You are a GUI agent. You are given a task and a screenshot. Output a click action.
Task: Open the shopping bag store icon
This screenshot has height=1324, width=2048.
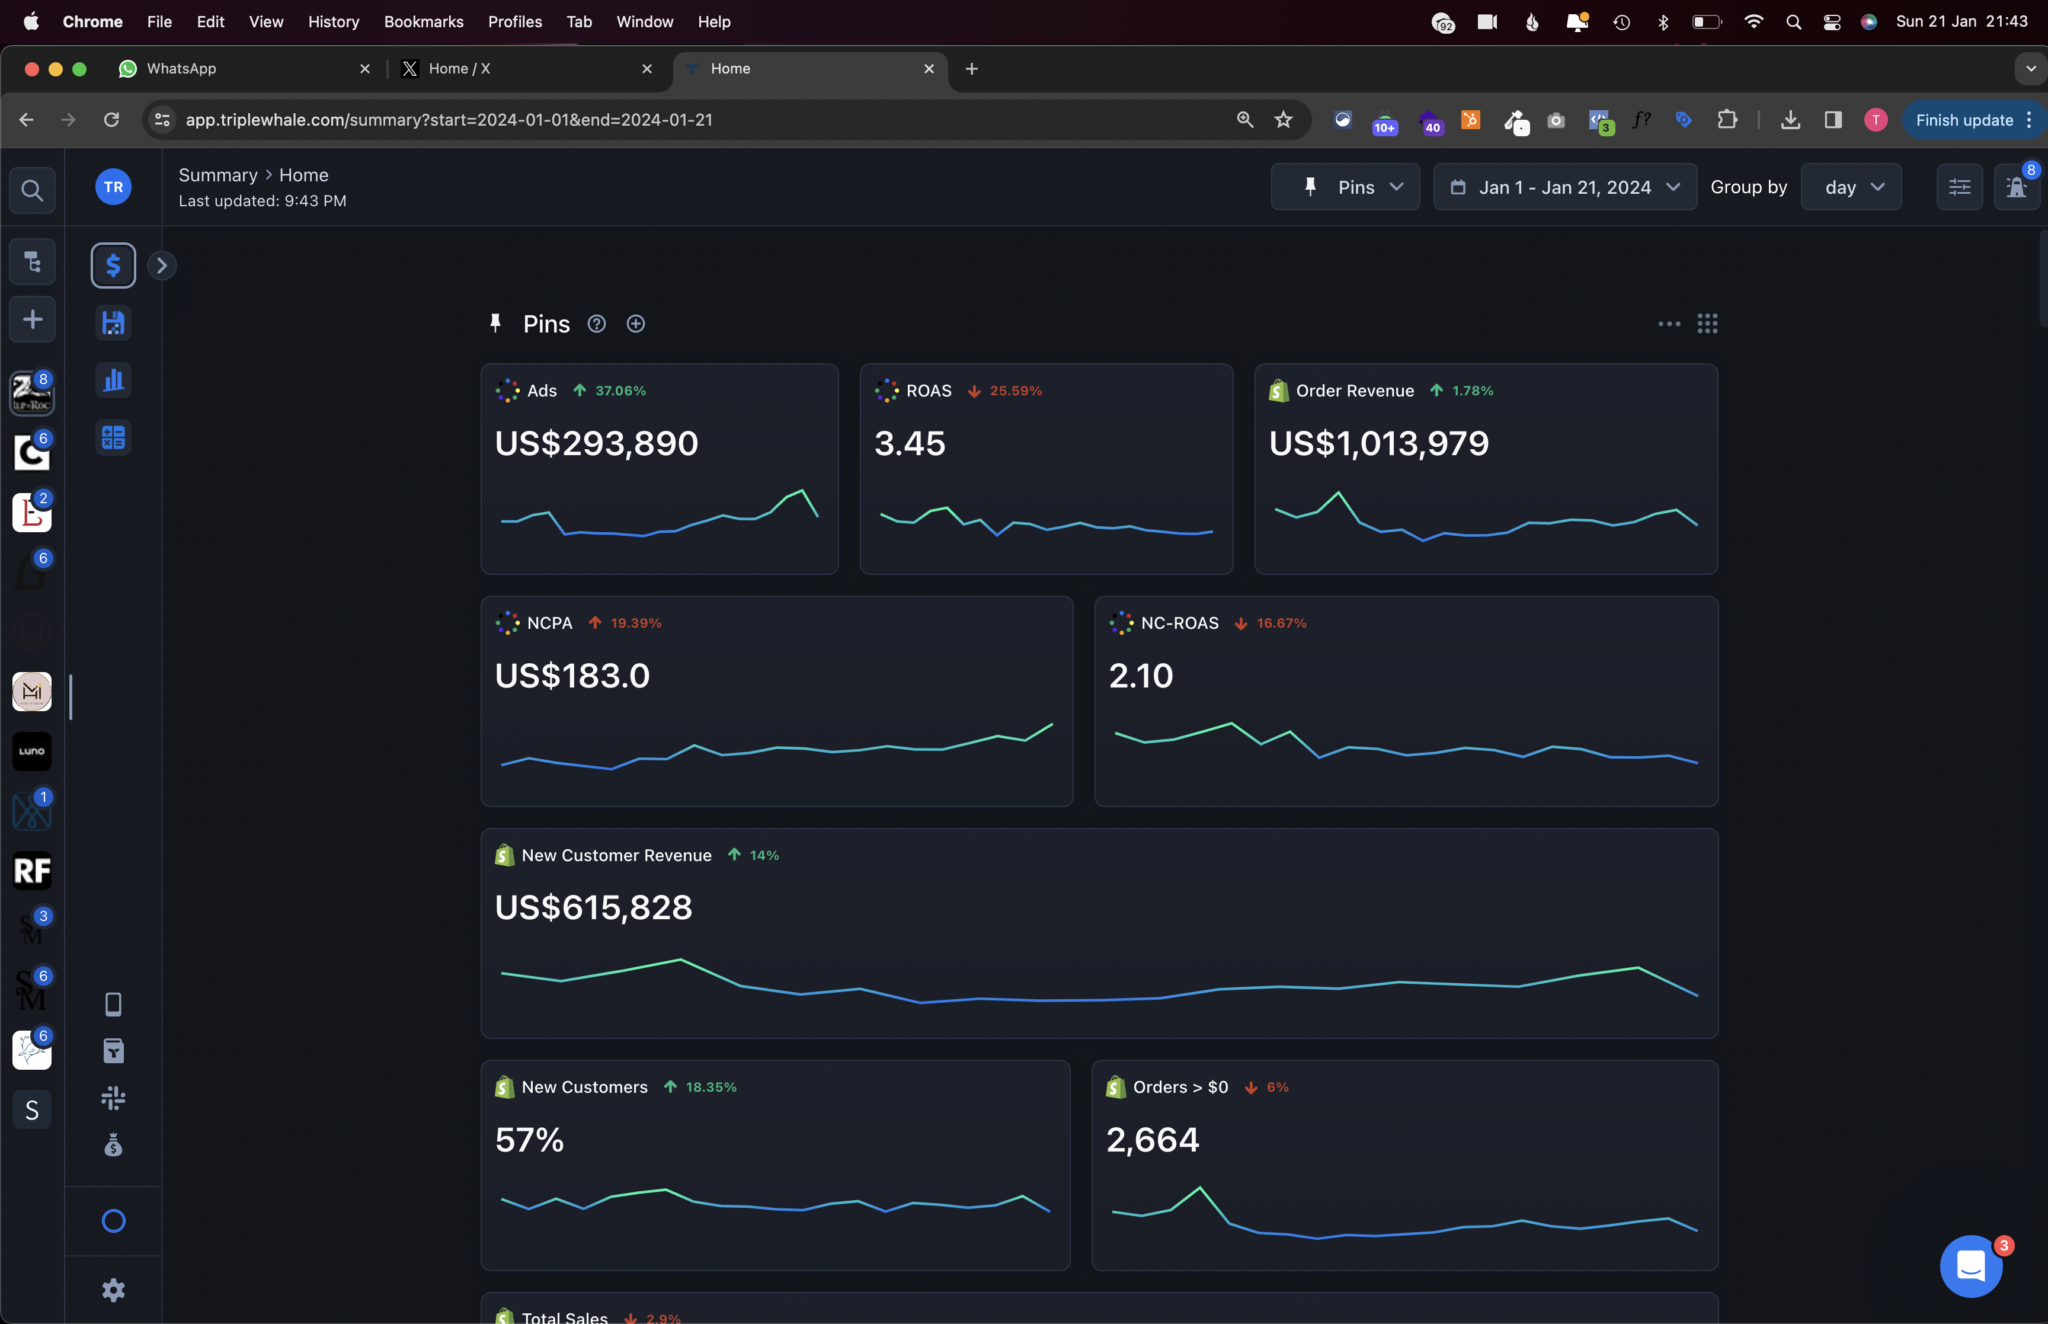tap(113, 1050)
